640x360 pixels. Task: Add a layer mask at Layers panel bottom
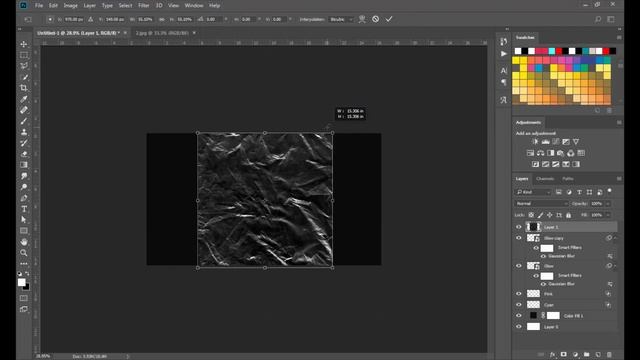(564, 355)
